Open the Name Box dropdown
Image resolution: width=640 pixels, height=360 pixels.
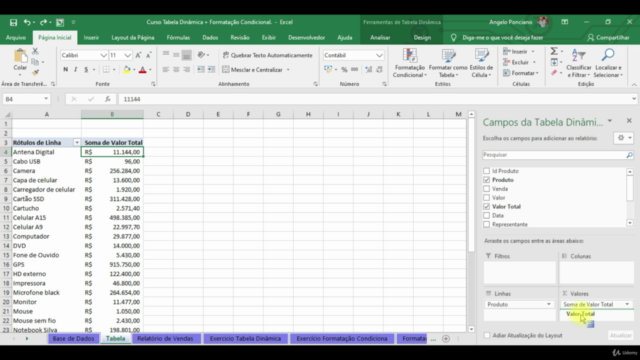click(46, 99)
